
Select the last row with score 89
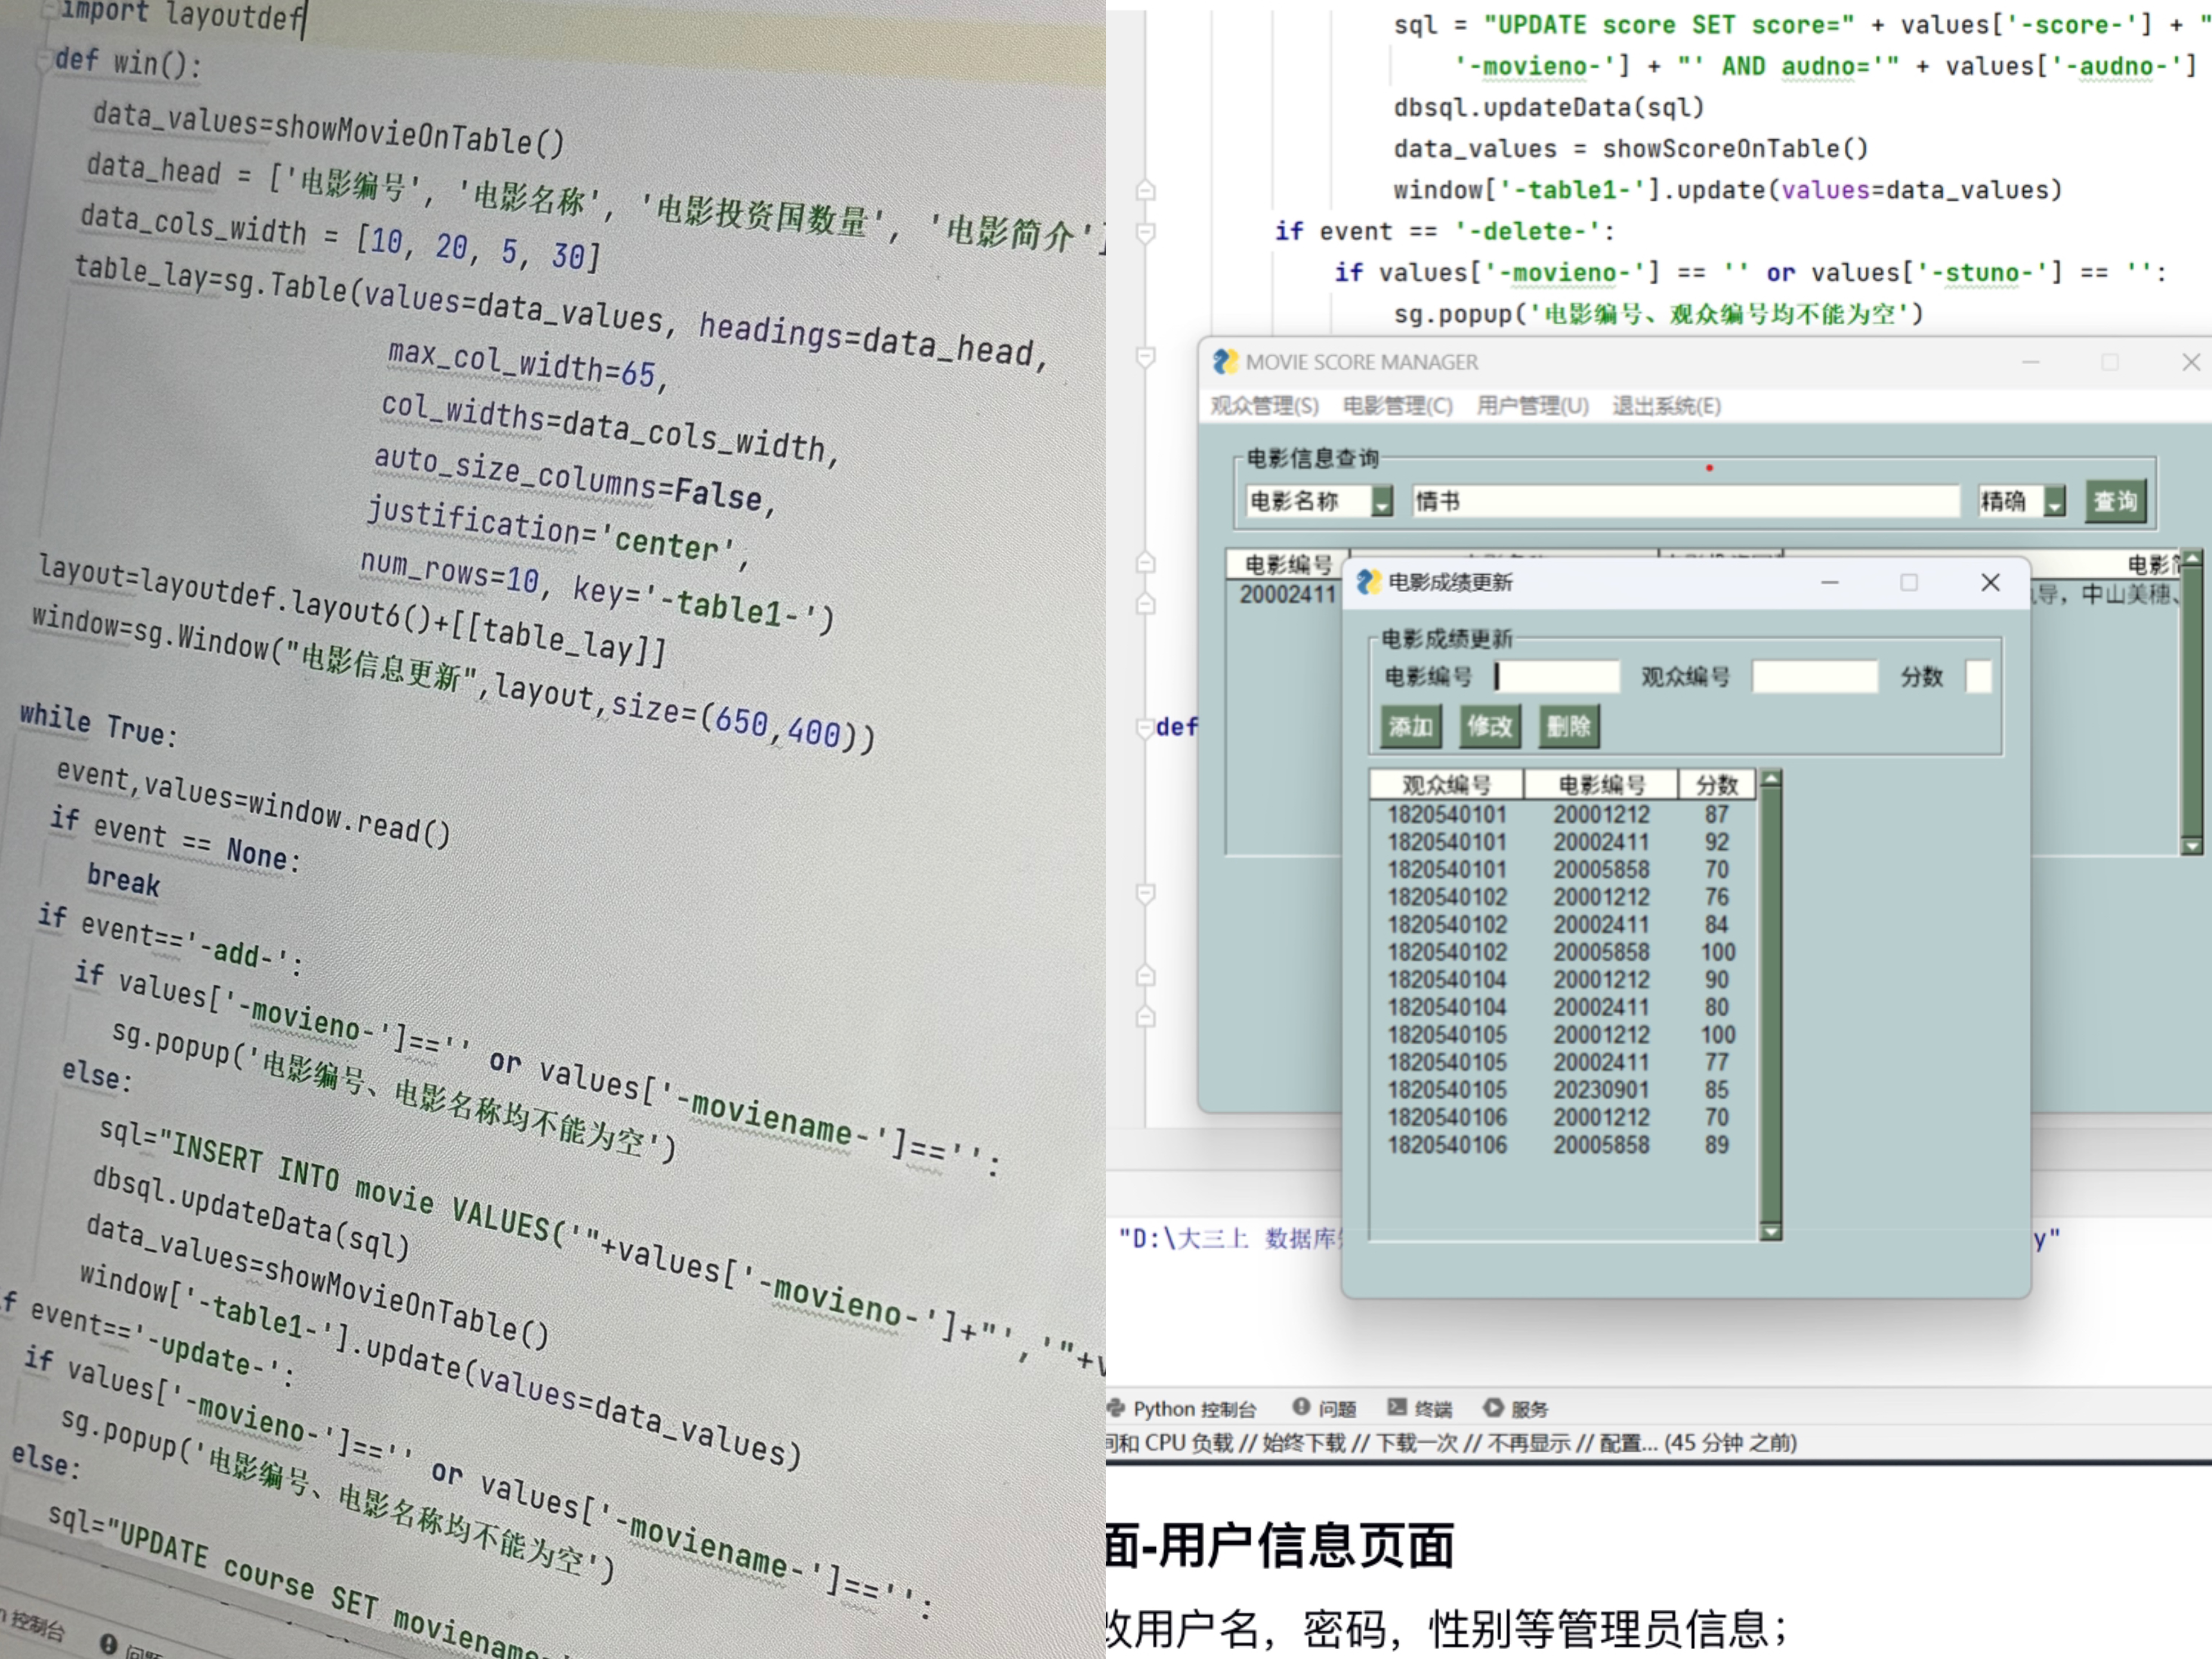tap(1563, 1144)
